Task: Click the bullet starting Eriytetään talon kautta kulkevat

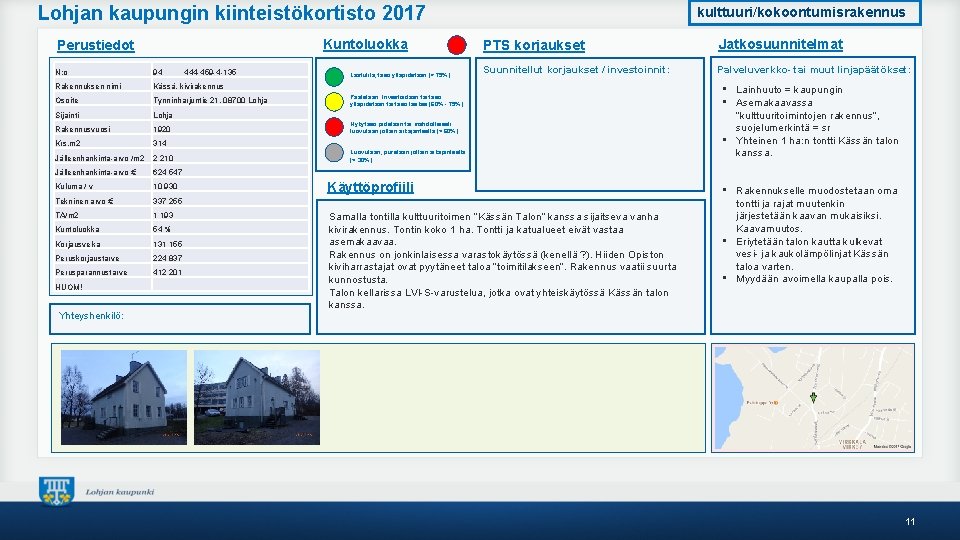Action: click(812, 253)
